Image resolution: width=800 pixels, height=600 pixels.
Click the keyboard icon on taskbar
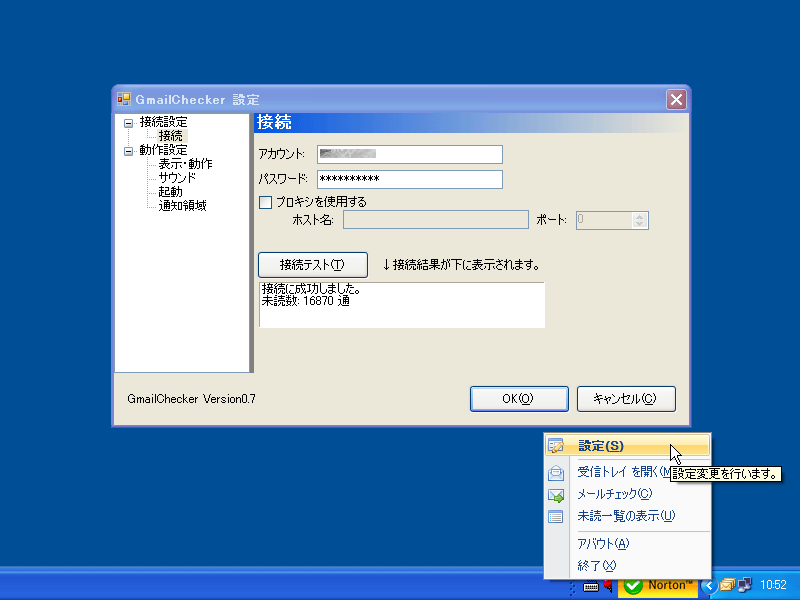coord(591,587)
